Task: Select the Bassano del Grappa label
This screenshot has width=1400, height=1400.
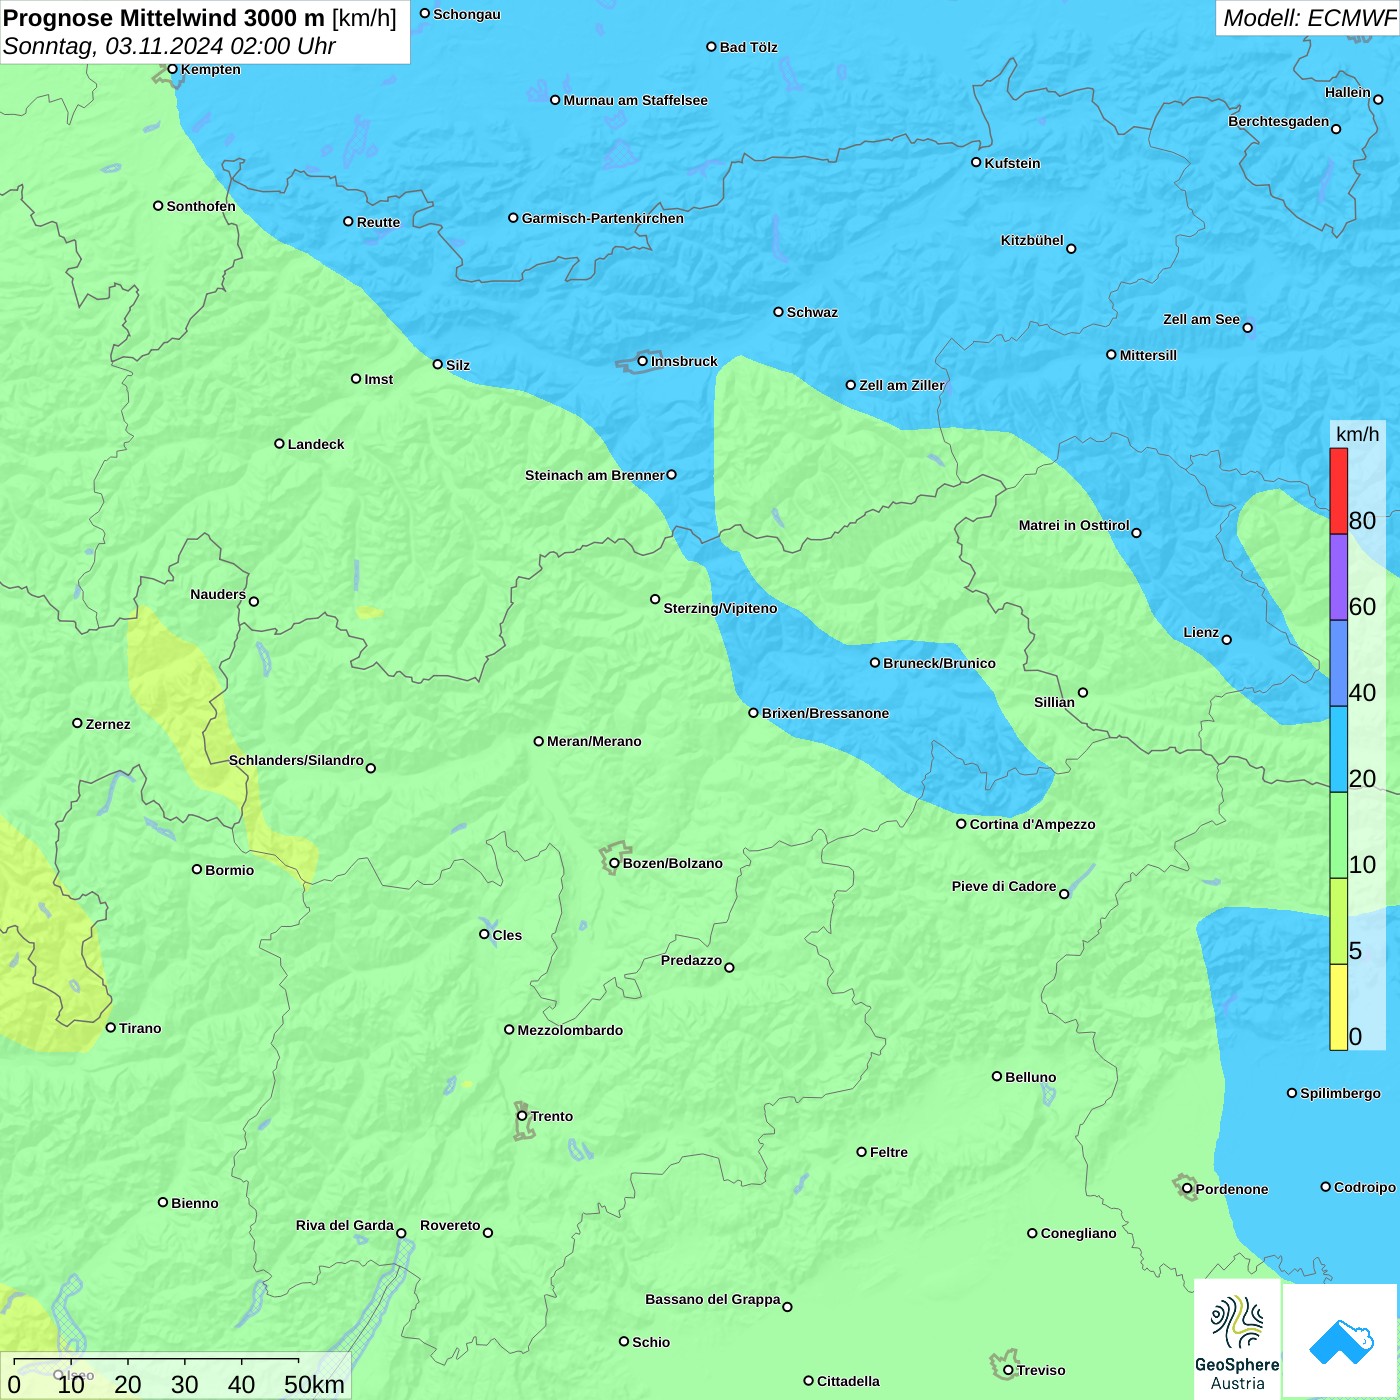Action: (x=713, y=1299)
